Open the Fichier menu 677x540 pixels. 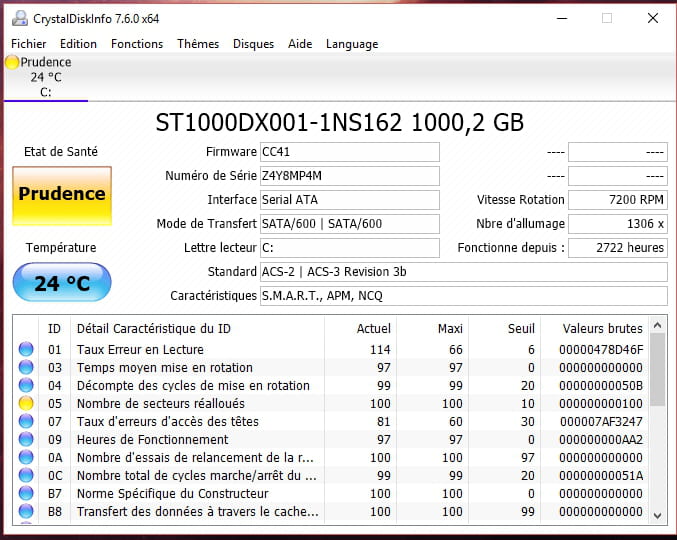(x=28, y=44)
